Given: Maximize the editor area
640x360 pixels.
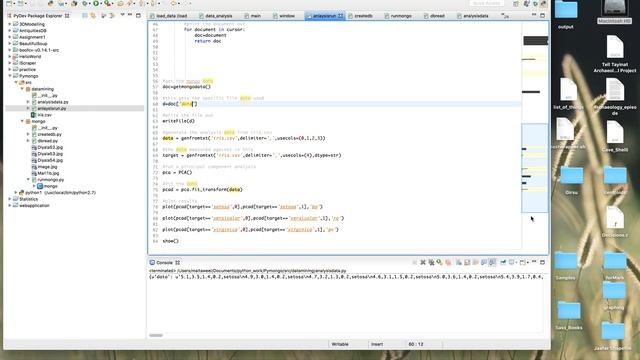Looking at the screenshot, I should (542, 15).
